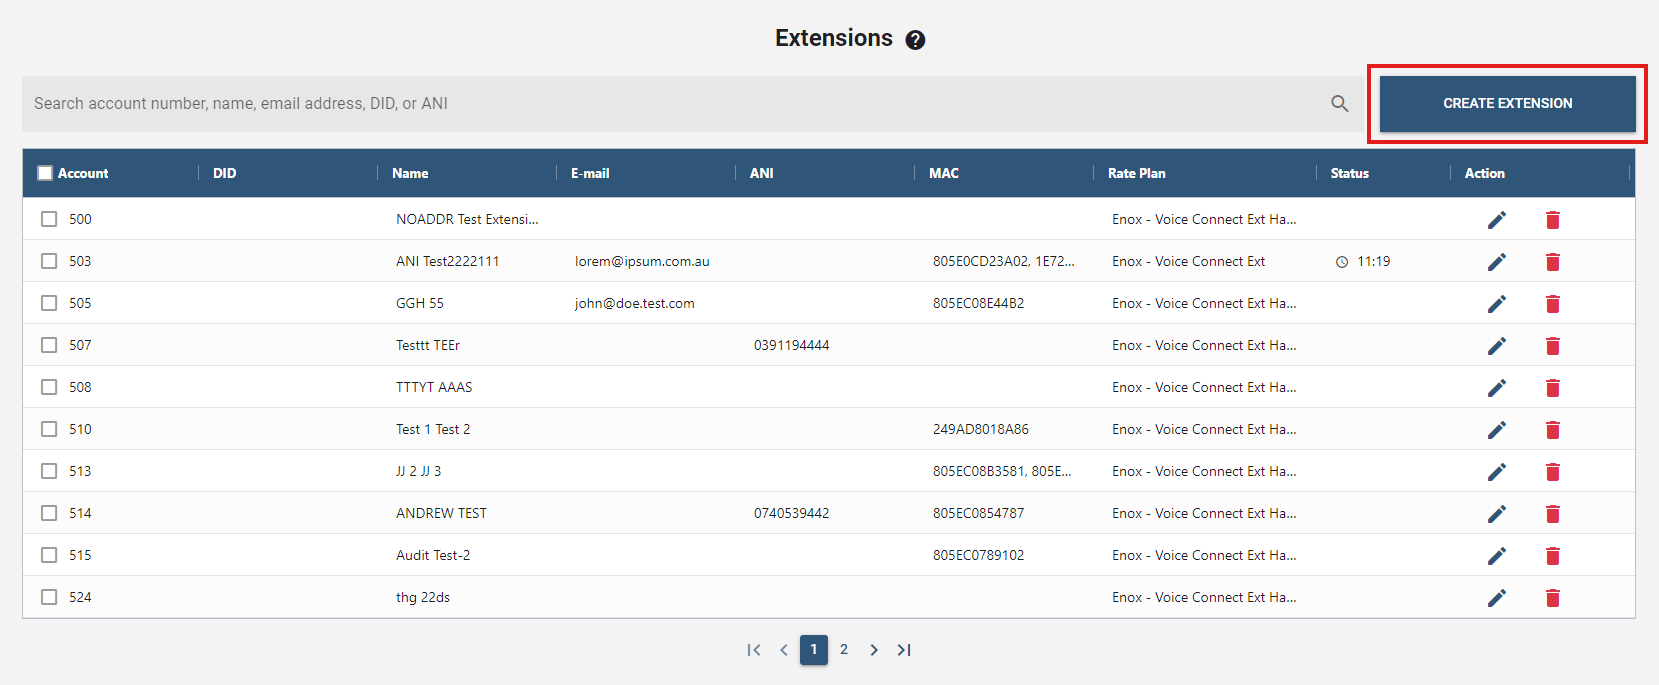Click the clock status icon on row 503
This screenshot has height=685, width=1659.
coord(1342,262)
